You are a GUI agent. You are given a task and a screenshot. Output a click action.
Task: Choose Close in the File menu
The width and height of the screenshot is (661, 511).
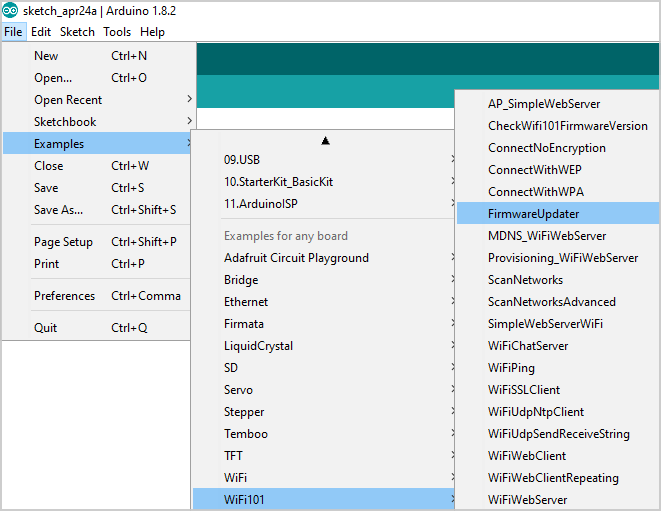[x=98, y=166]
